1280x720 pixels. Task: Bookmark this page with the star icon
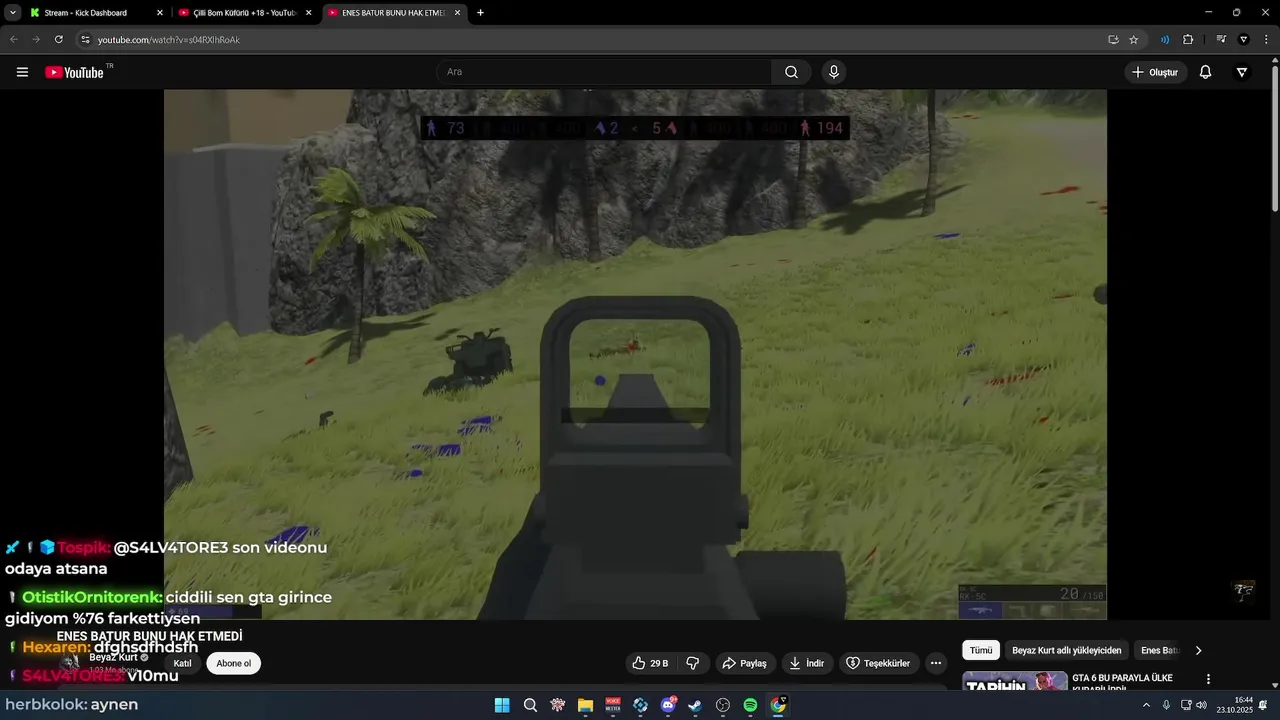[1133, 39]
